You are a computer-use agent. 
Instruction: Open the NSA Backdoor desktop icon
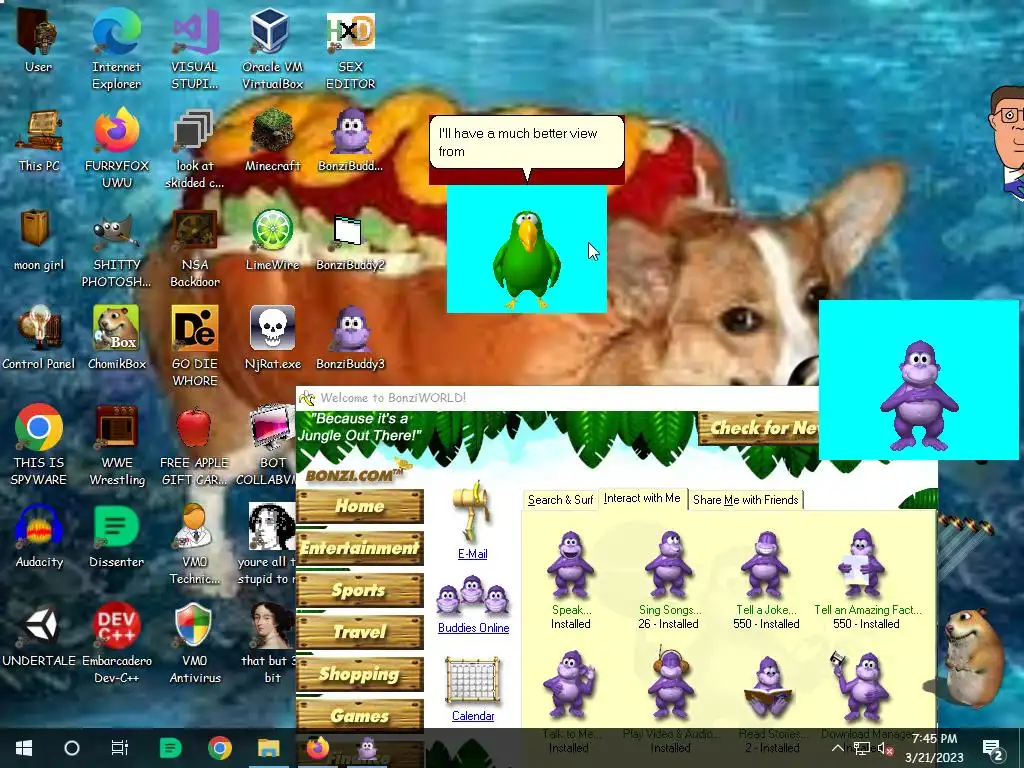pos(195,248)
